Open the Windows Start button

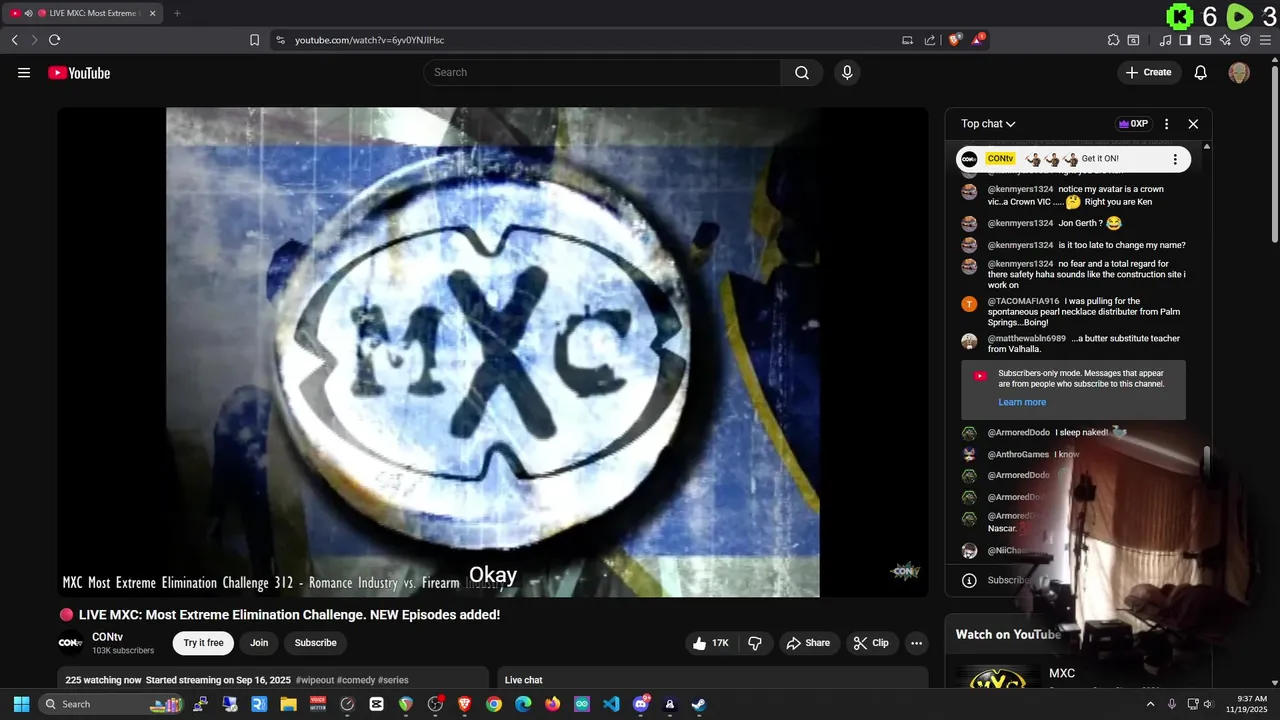21,704
